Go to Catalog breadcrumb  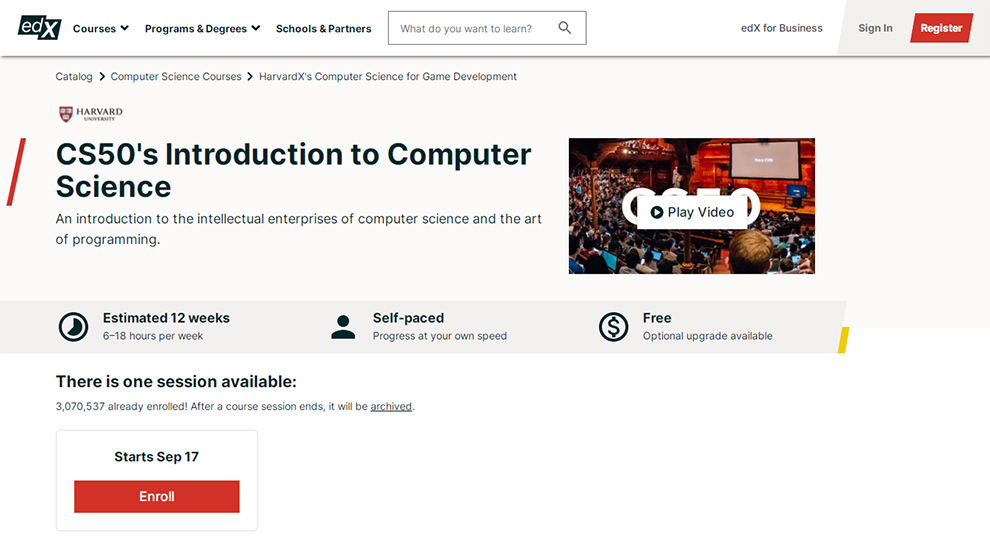coord(74,76)
